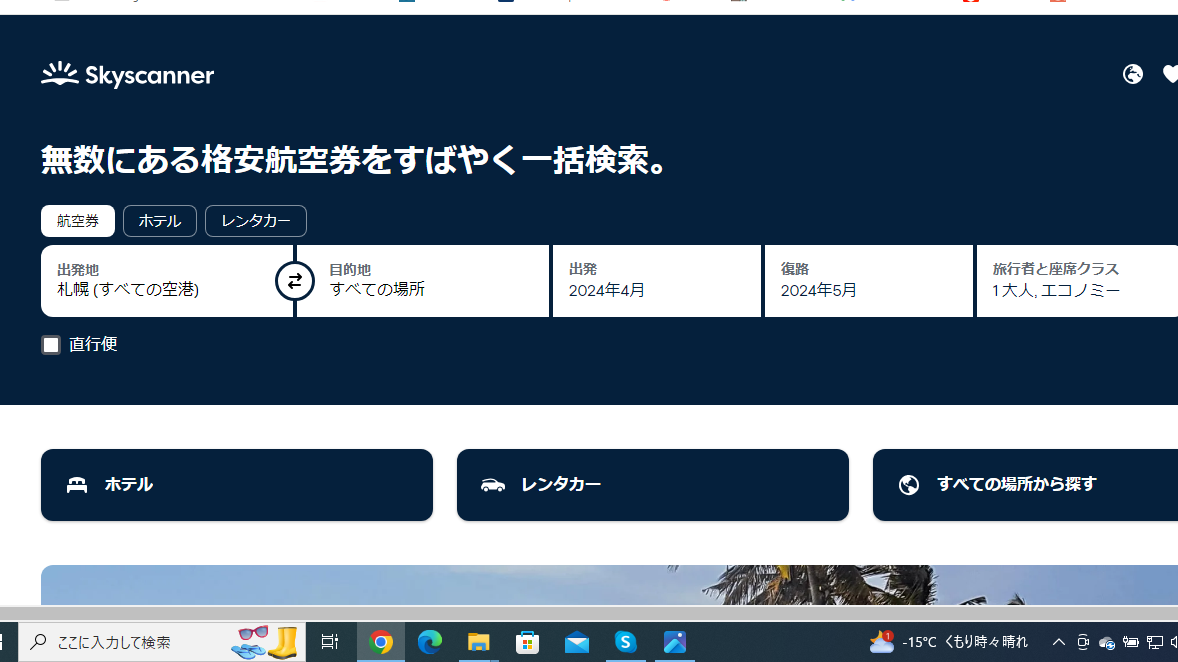Switch to the ホテル tab
The width and height of the screenshot is (1178, 662).
(160, 221)
